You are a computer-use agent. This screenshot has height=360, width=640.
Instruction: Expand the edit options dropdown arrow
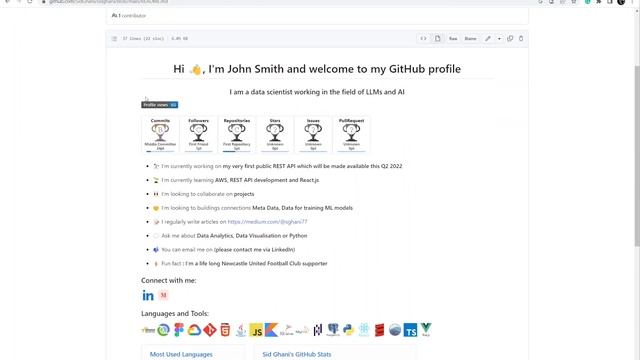499,38
